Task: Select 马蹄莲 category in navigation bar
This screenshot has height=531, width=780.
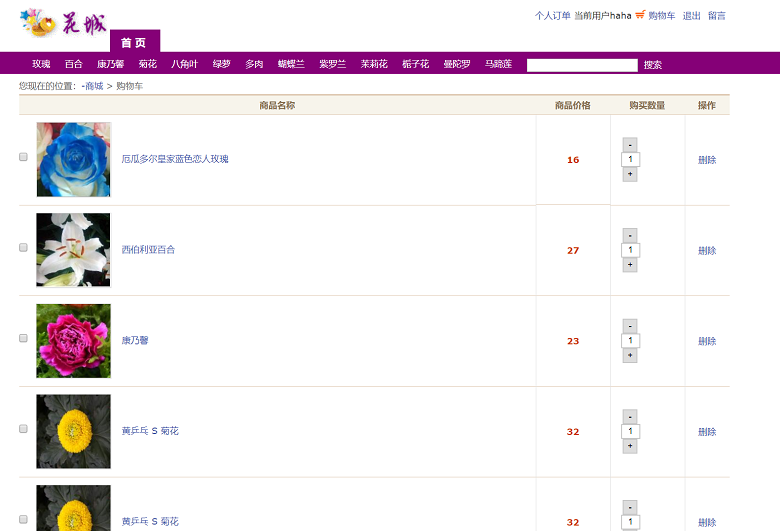Action: tap(498, 64)
